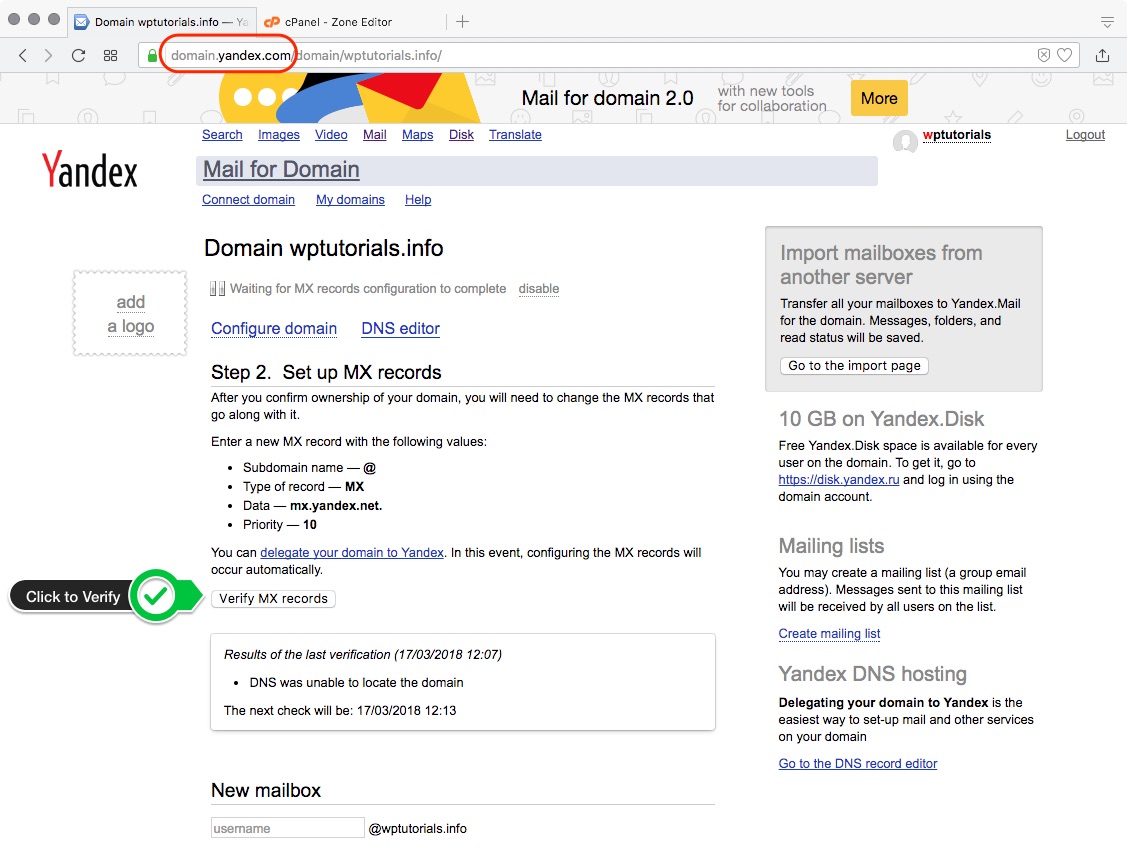Open Search in Yandex top navigation
Image resolution: width=1127 pixels, height=851 pixels.
coord(222,134)
